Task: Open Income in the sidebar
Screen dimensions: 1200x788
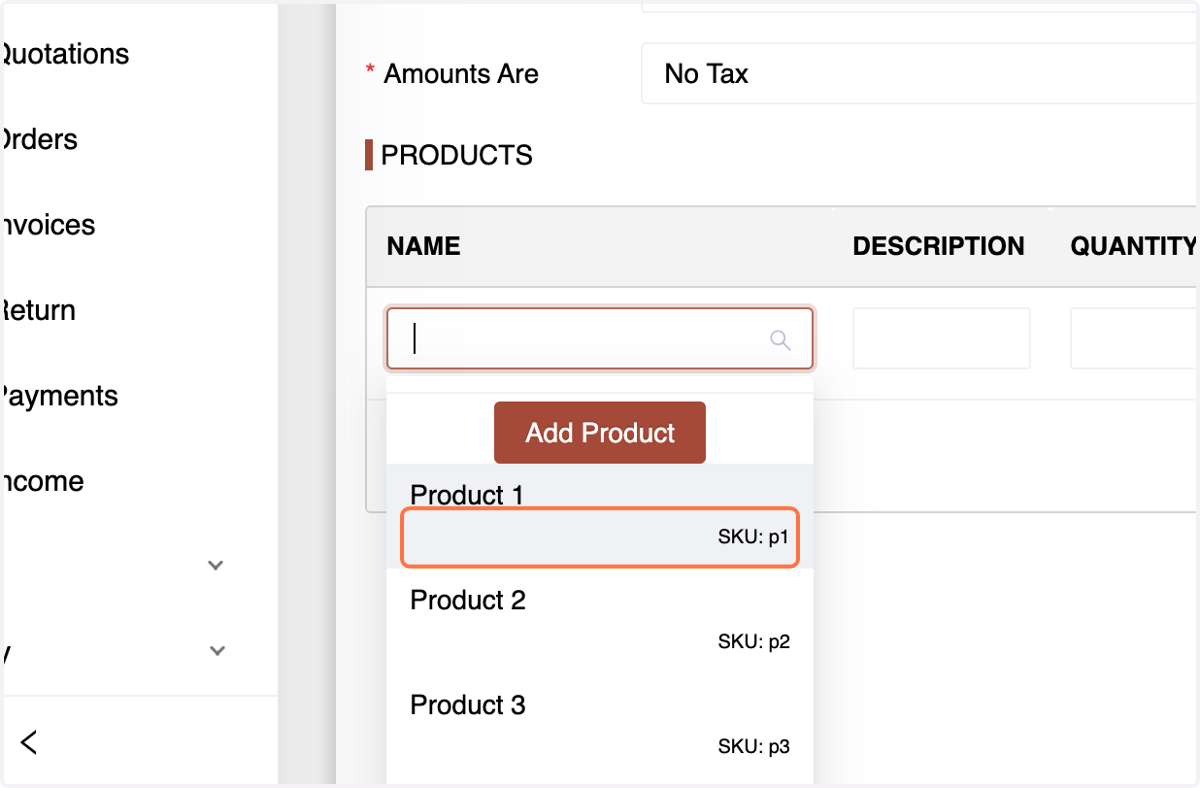Action: point(42,481)
